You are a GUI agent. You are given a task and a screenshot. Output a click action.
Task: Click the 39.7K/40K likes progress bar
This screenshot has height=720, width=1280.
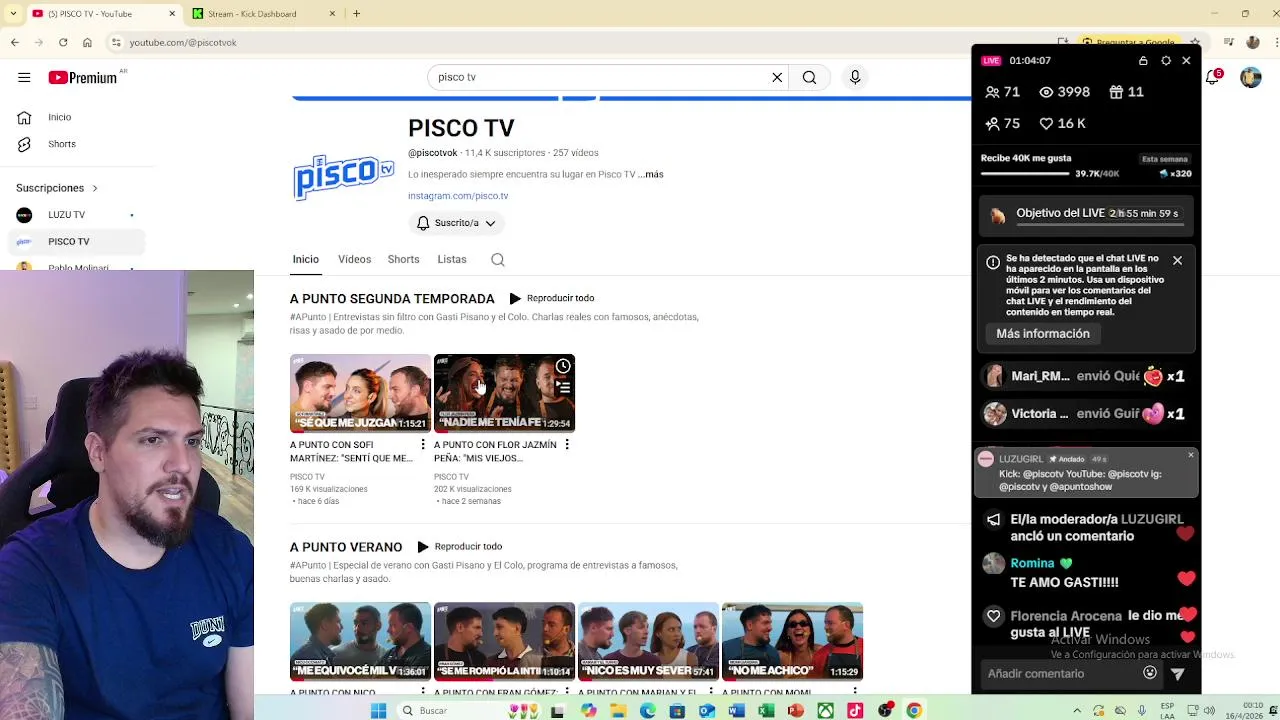pyautogui.click(x=1025, y=174)
